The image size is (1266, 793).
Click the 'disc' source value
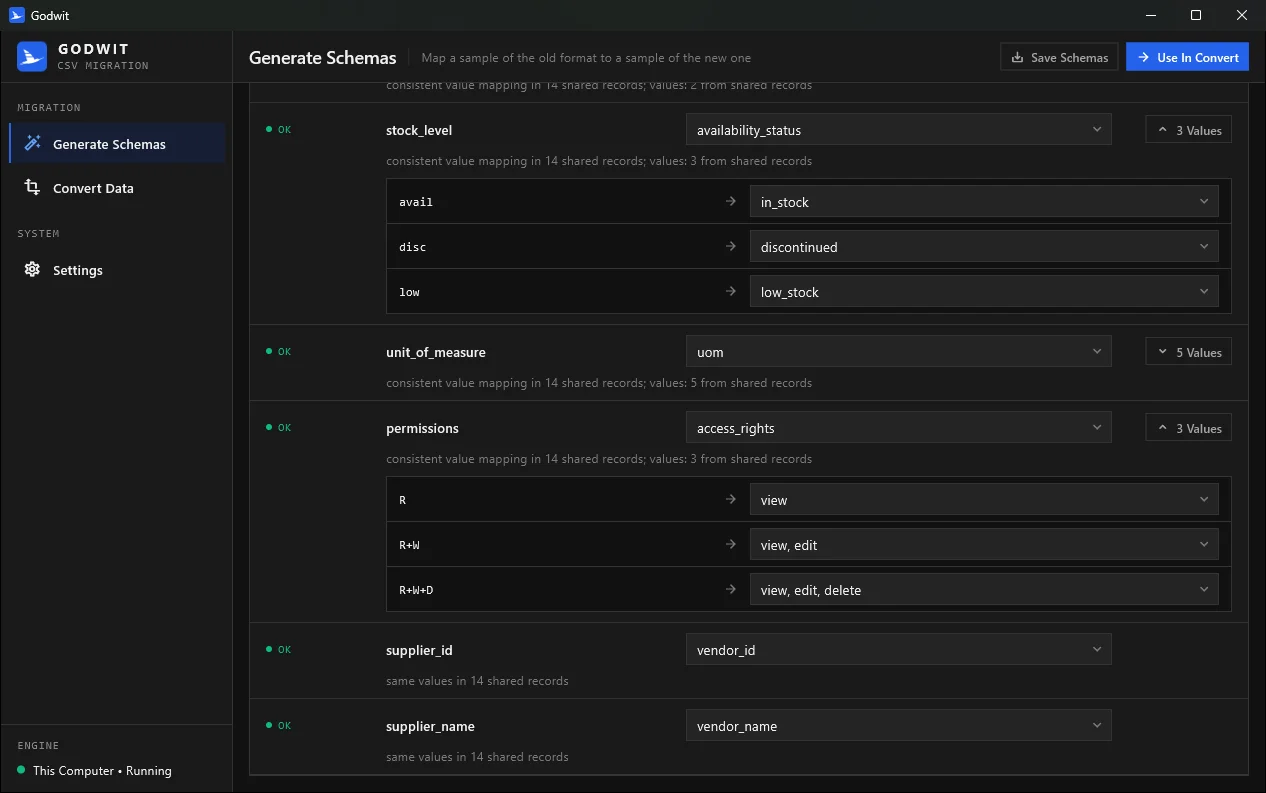(x=412, y=247)
